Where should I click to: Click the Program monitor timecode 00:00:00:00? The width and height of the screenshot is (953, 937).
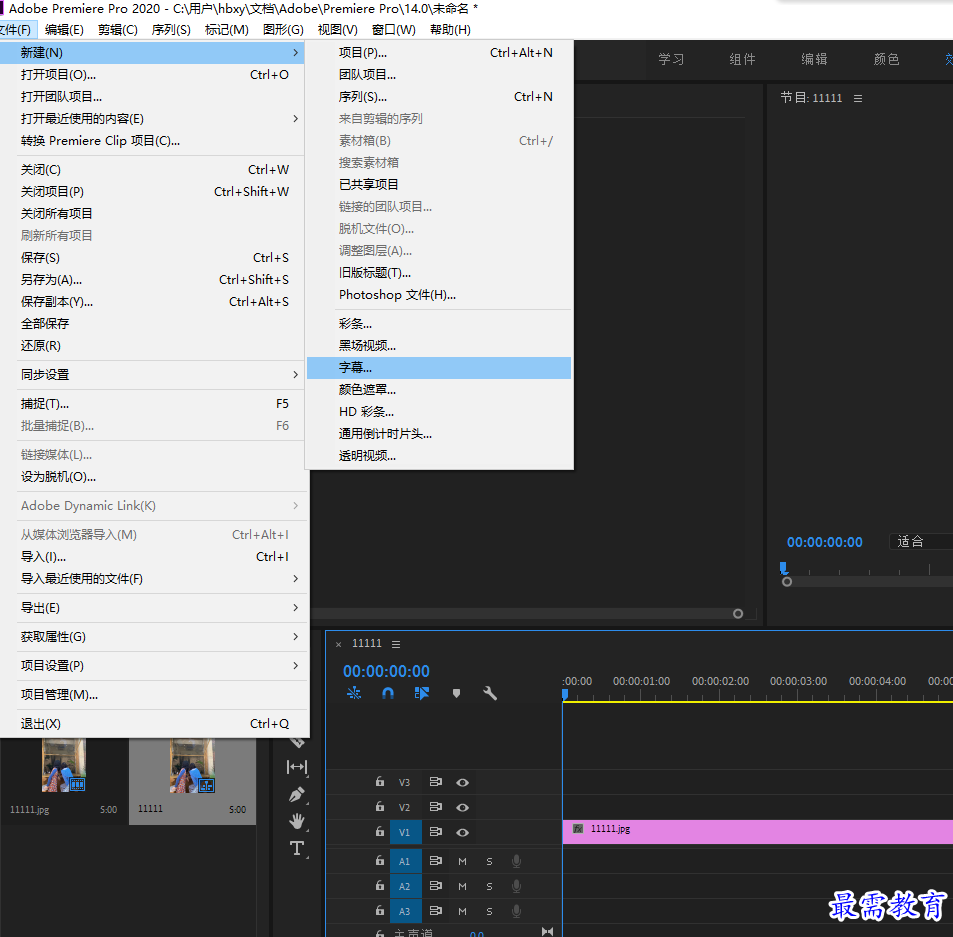pos(824,542)
